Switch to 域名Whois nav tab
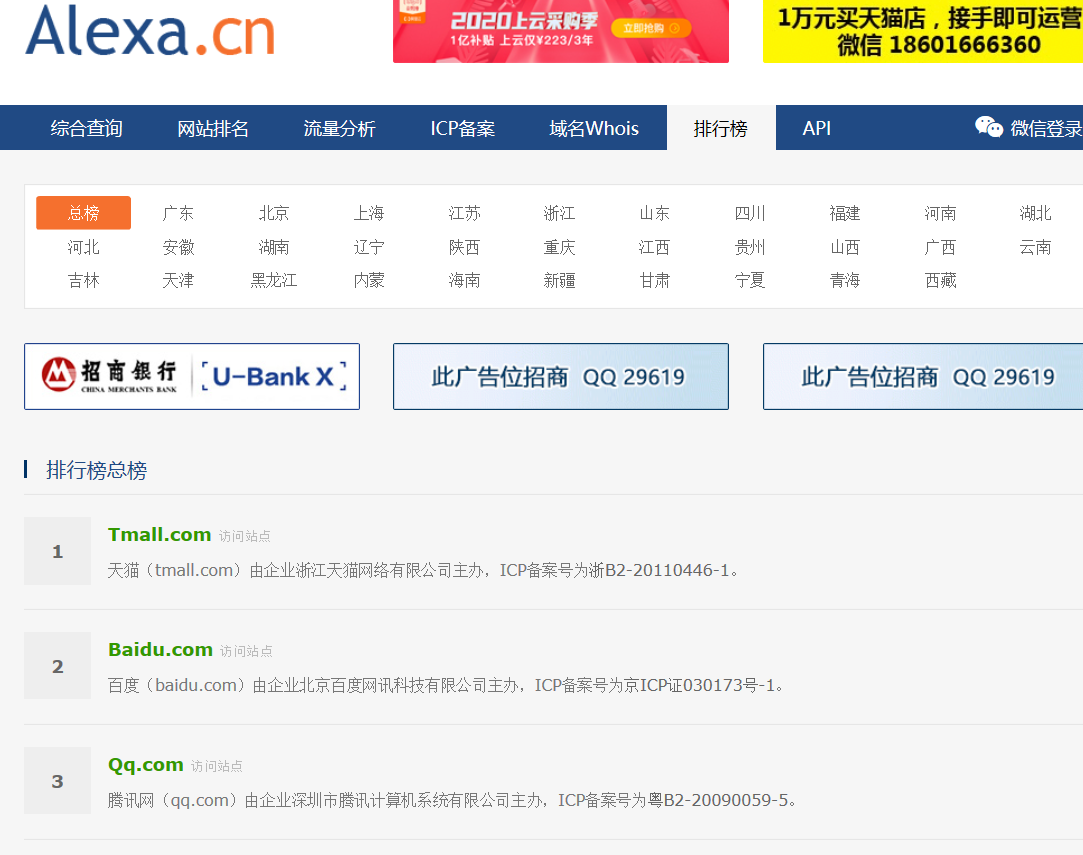Viewport: 1083px width, 855px height. tap(594, 128)
